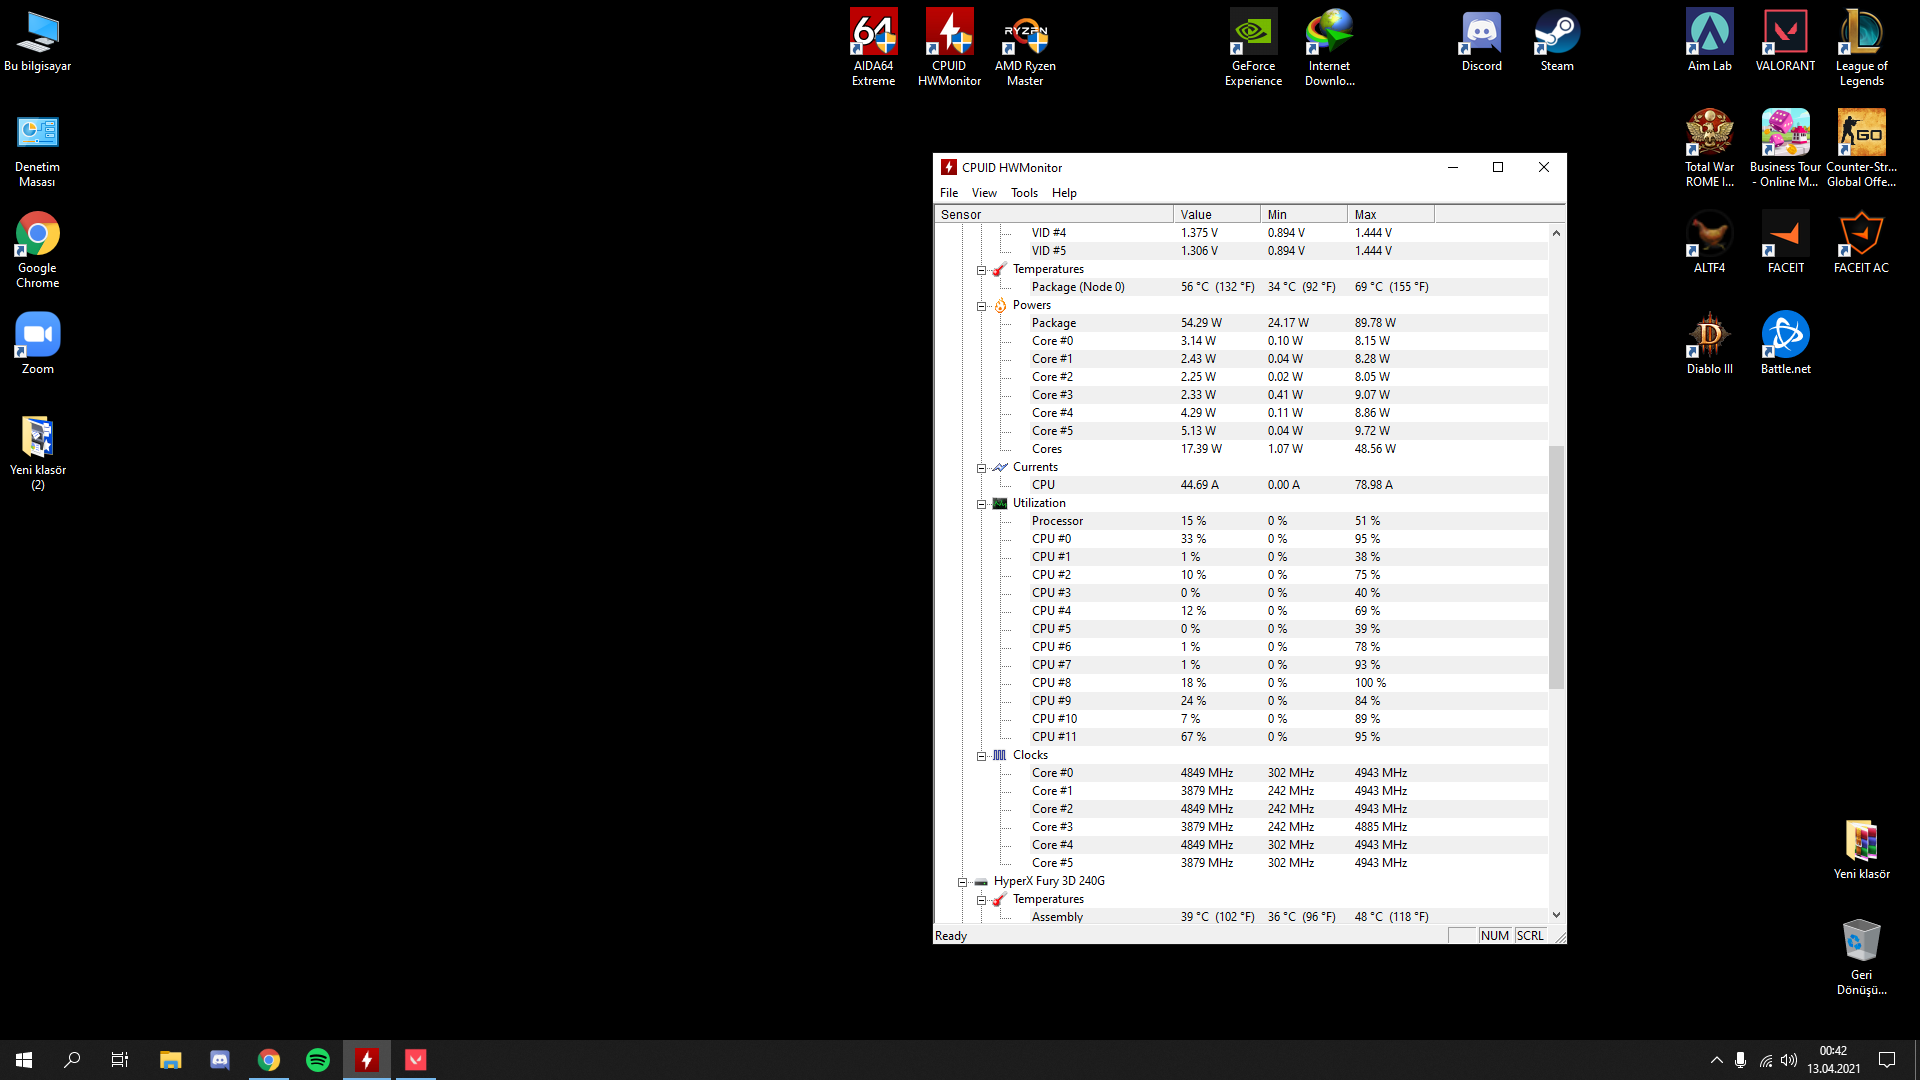Click the sensor list scroll-down arrow

click(x=1556, y=915)
